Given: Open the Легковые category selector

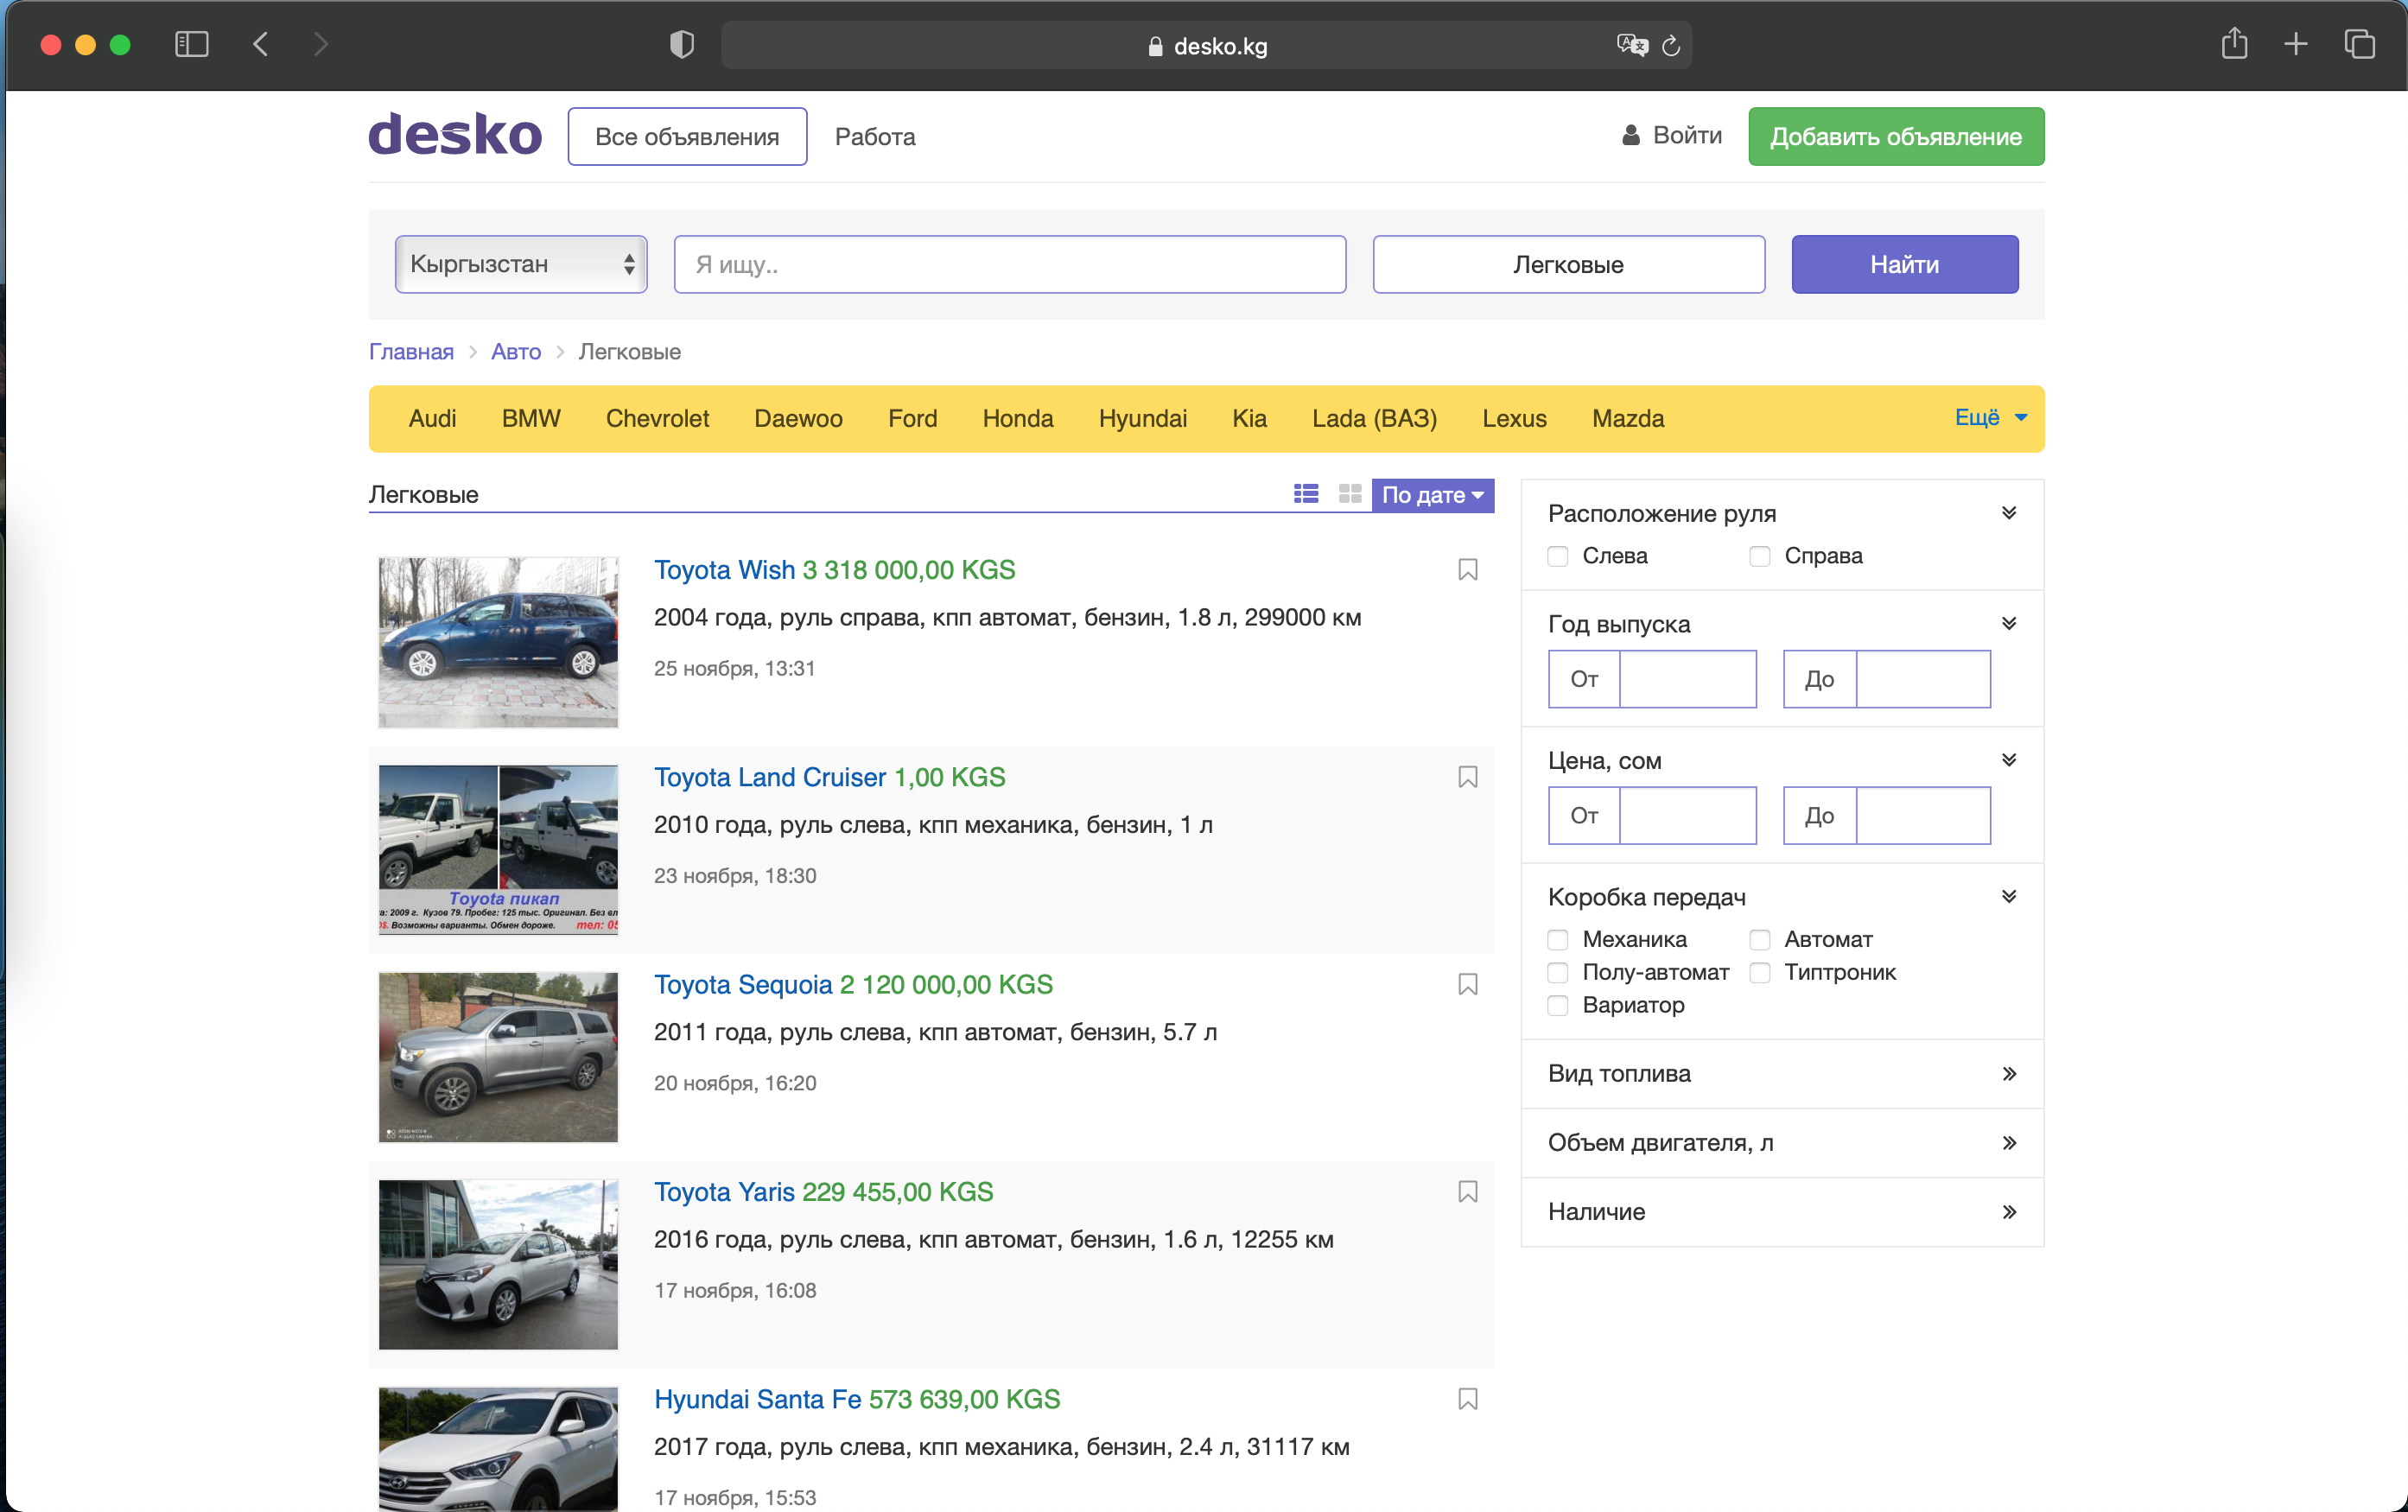Looking at the screenshot, I should 1568,264.
